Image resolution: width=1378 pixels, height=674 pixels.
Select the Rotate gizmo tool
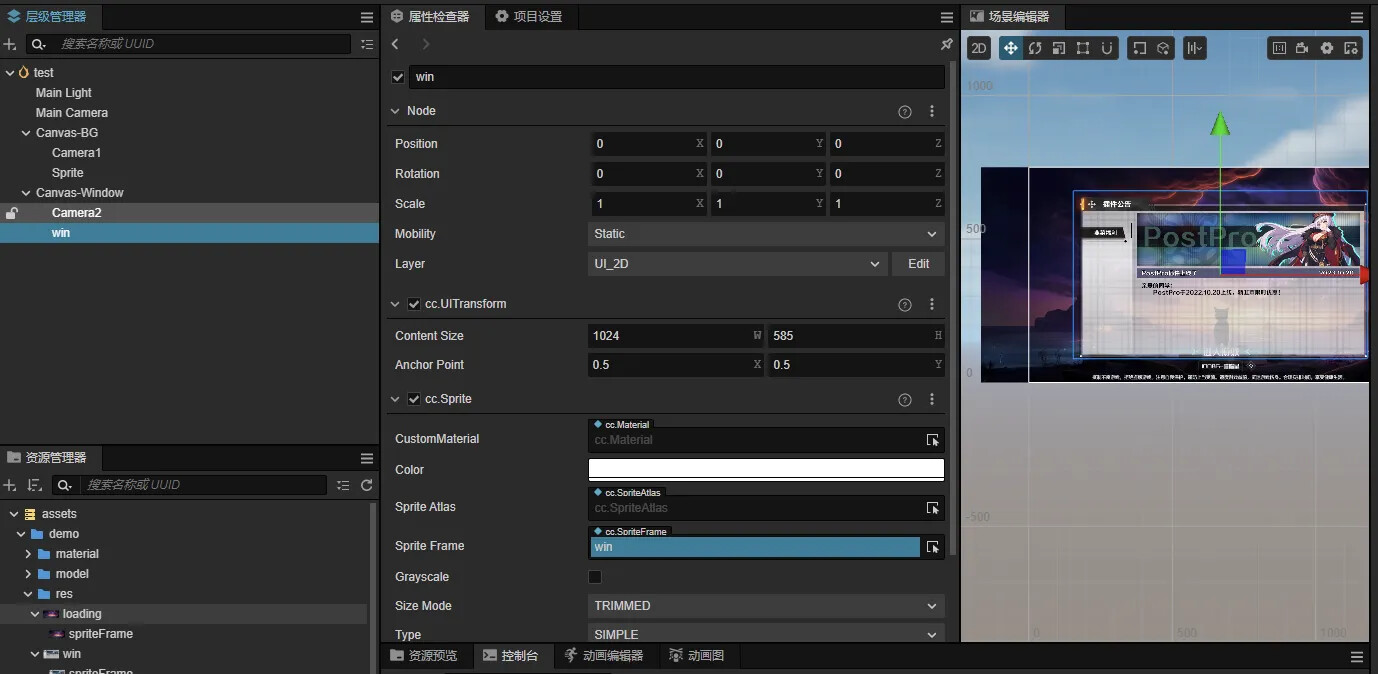tap(1035, 48)
